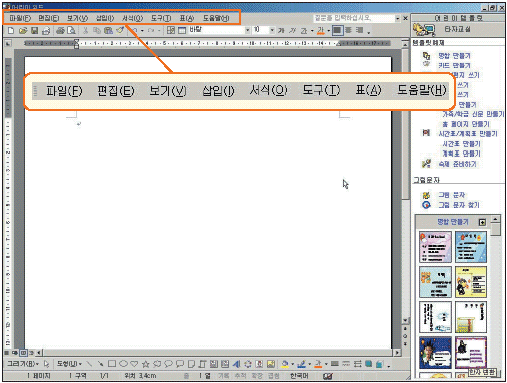
Task: Toggle left-align paragraph button
Action: [x=337, y=30]
